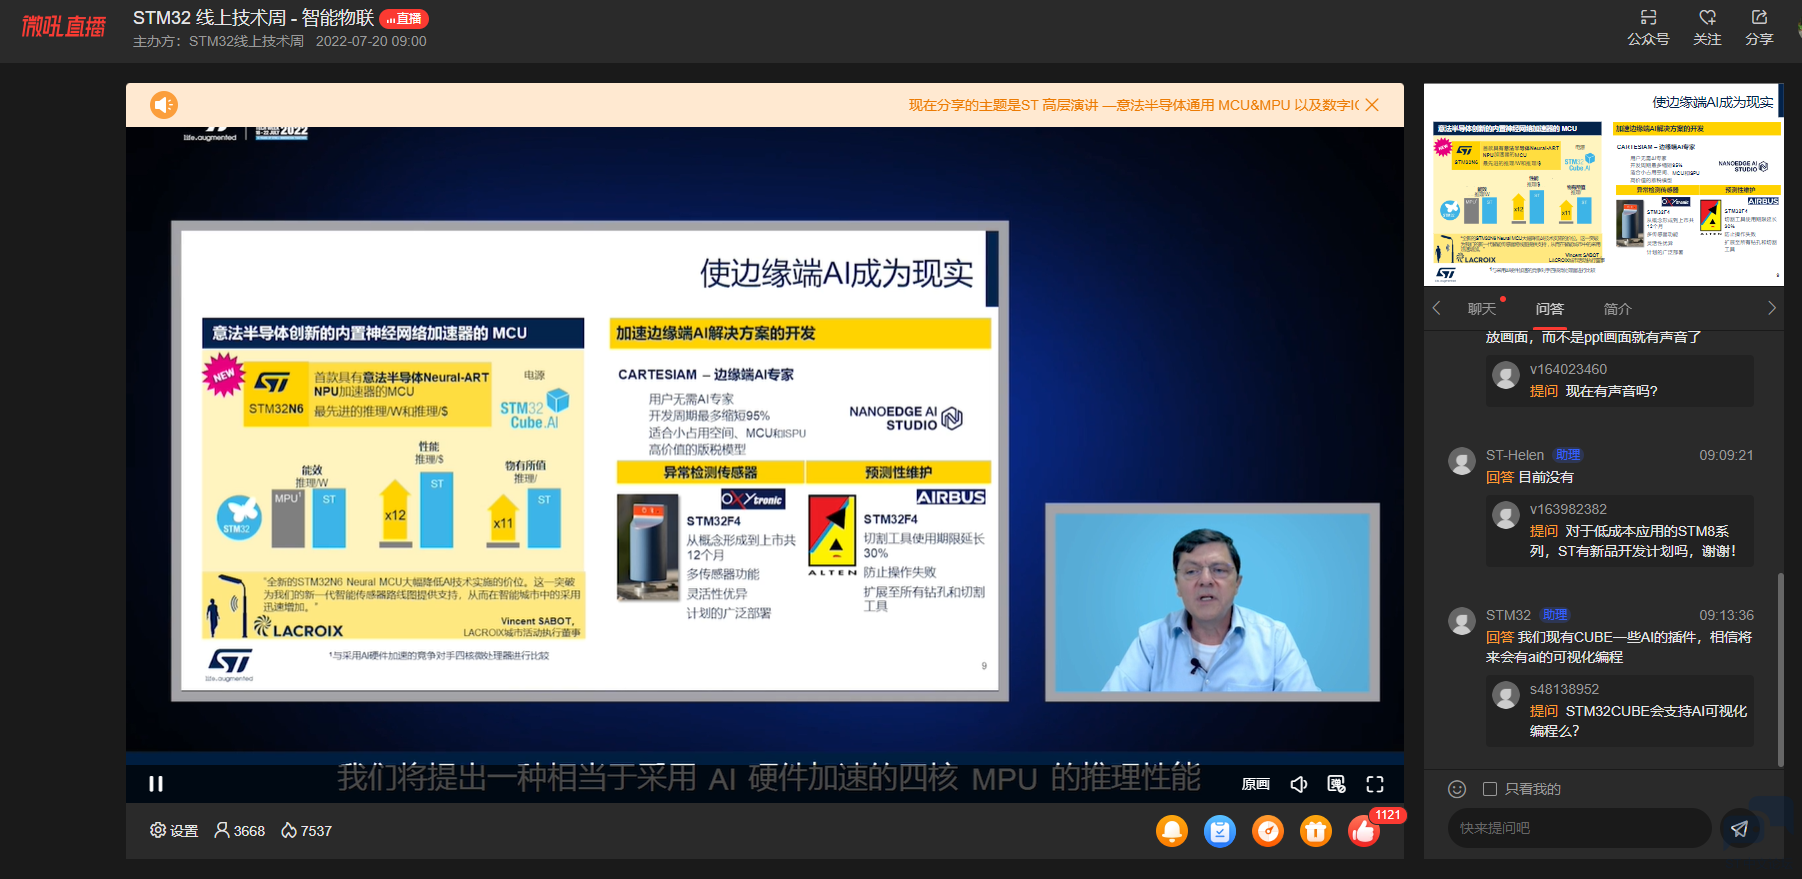This screenshot has width=1802, height=879.
Task: Click the orange compass icon
Action: tap(1268, 831)
